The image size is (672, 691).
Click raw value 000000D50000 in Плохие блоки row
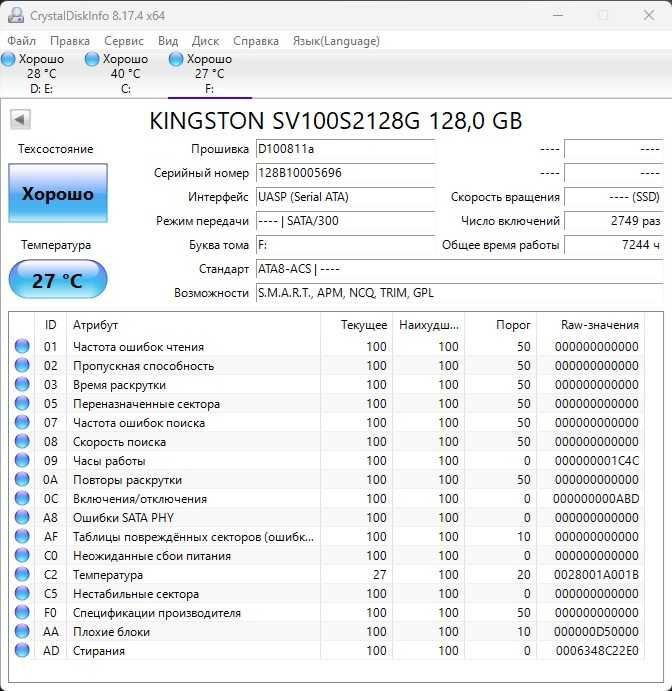[597, 632]
